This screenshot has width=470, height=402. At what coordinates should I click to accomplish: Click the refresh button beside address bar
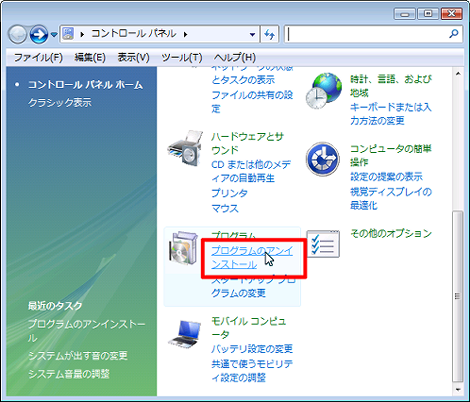[269, 34]
